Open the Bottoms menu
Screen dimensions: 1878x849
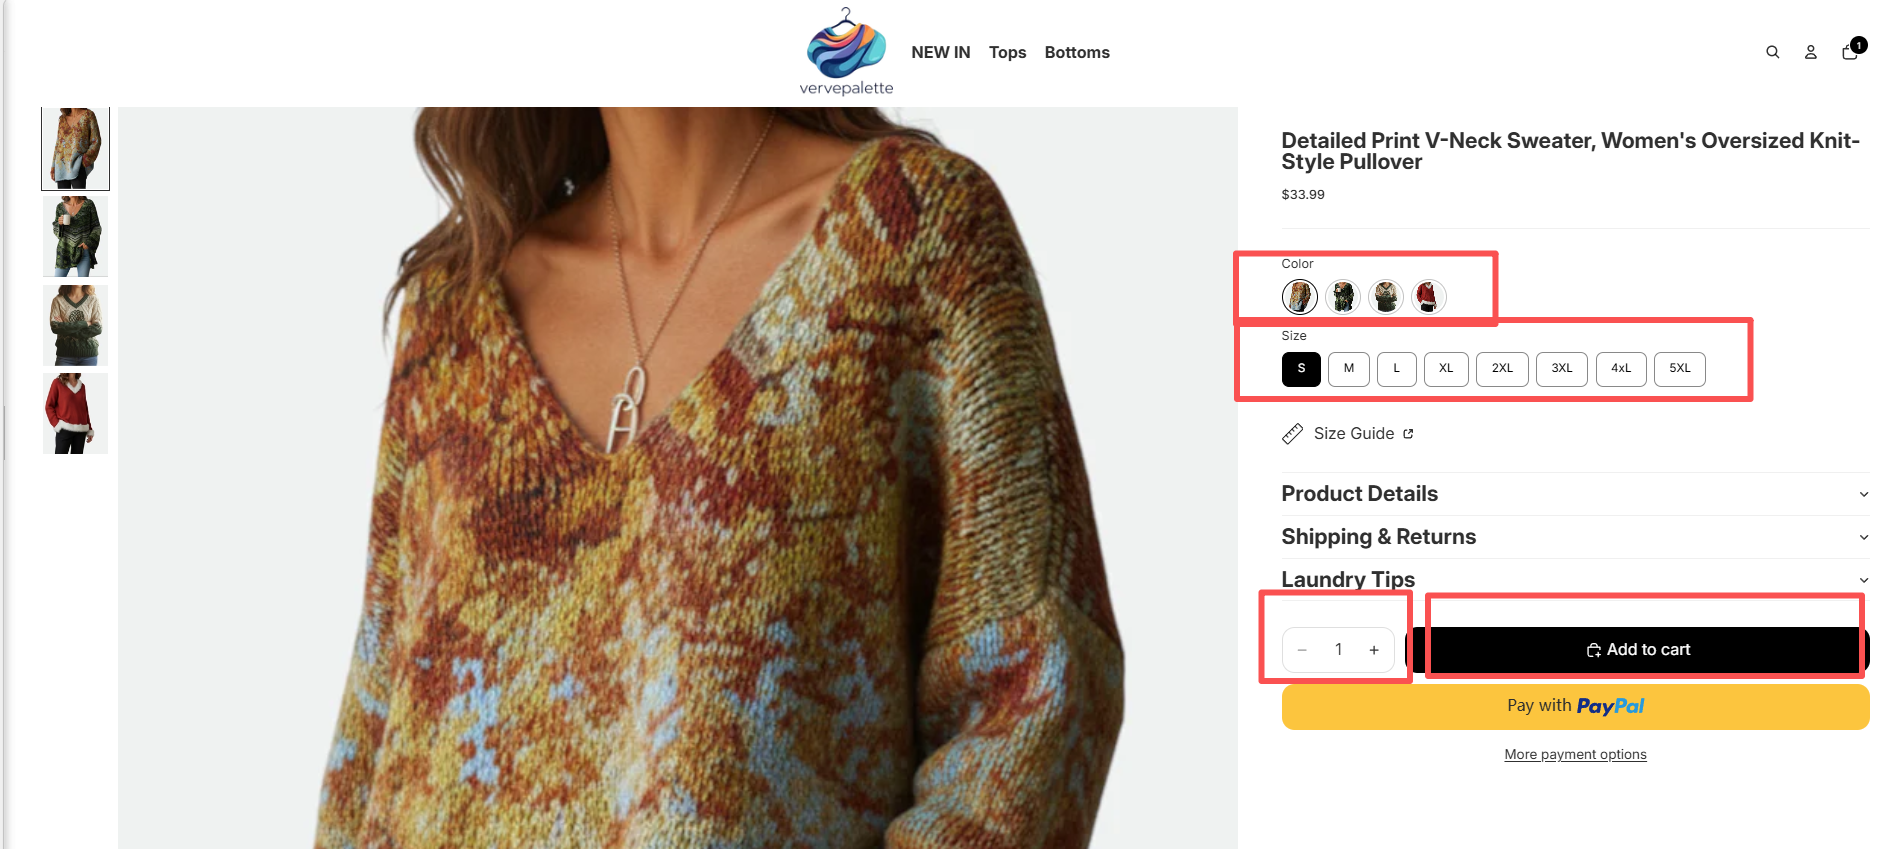click(1077, 52)
